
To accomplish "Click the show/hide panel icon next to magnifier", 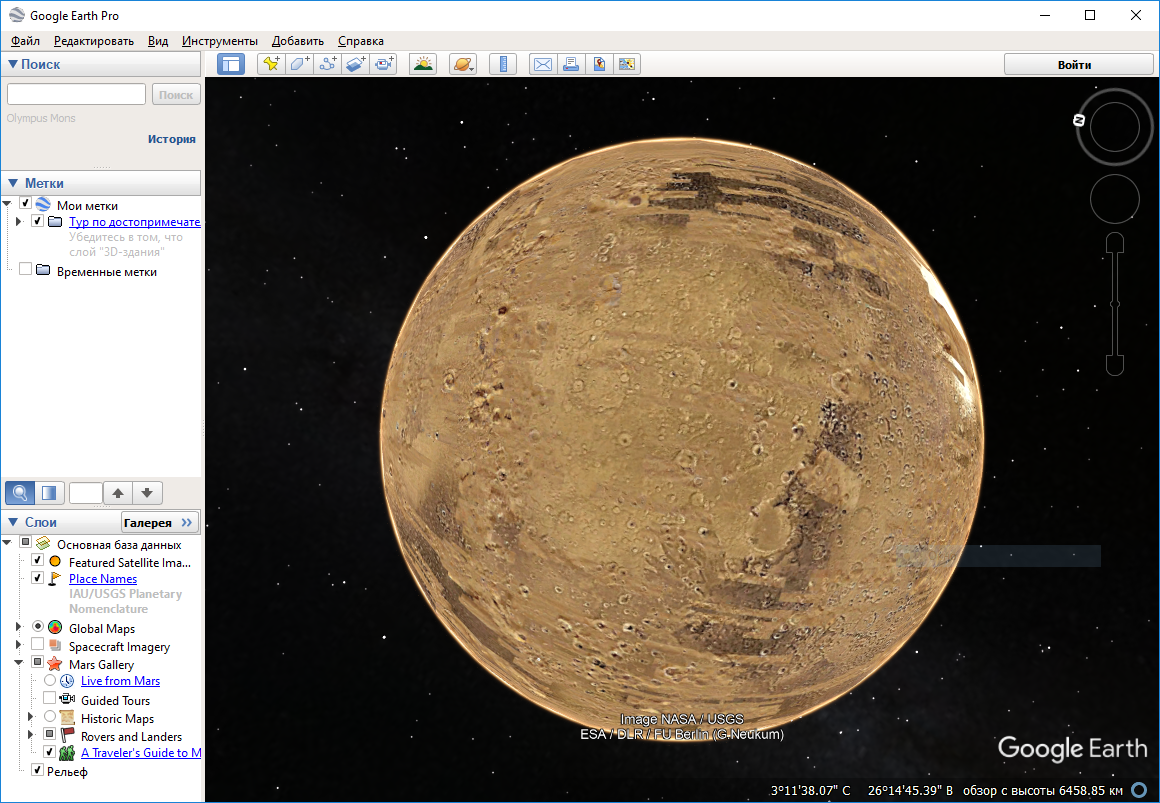I will tap(49, 493).
